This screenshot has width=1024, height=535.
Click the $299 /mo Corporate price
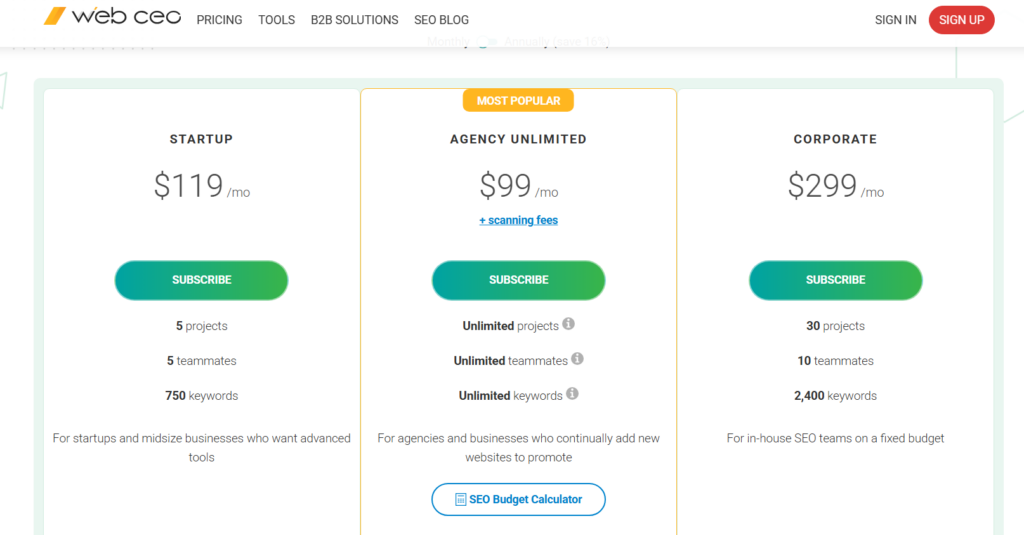point(835,186)
